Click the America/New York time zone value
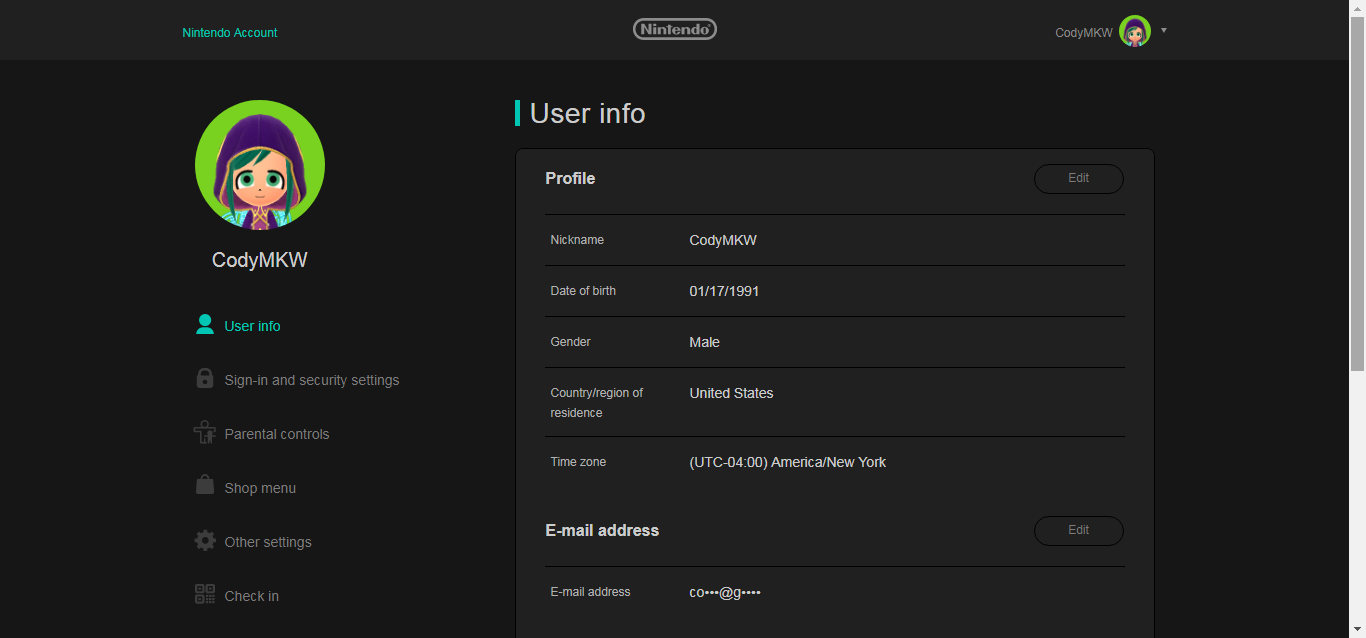This screenshot has width=1366, height=638. click(x=788, y=462)
